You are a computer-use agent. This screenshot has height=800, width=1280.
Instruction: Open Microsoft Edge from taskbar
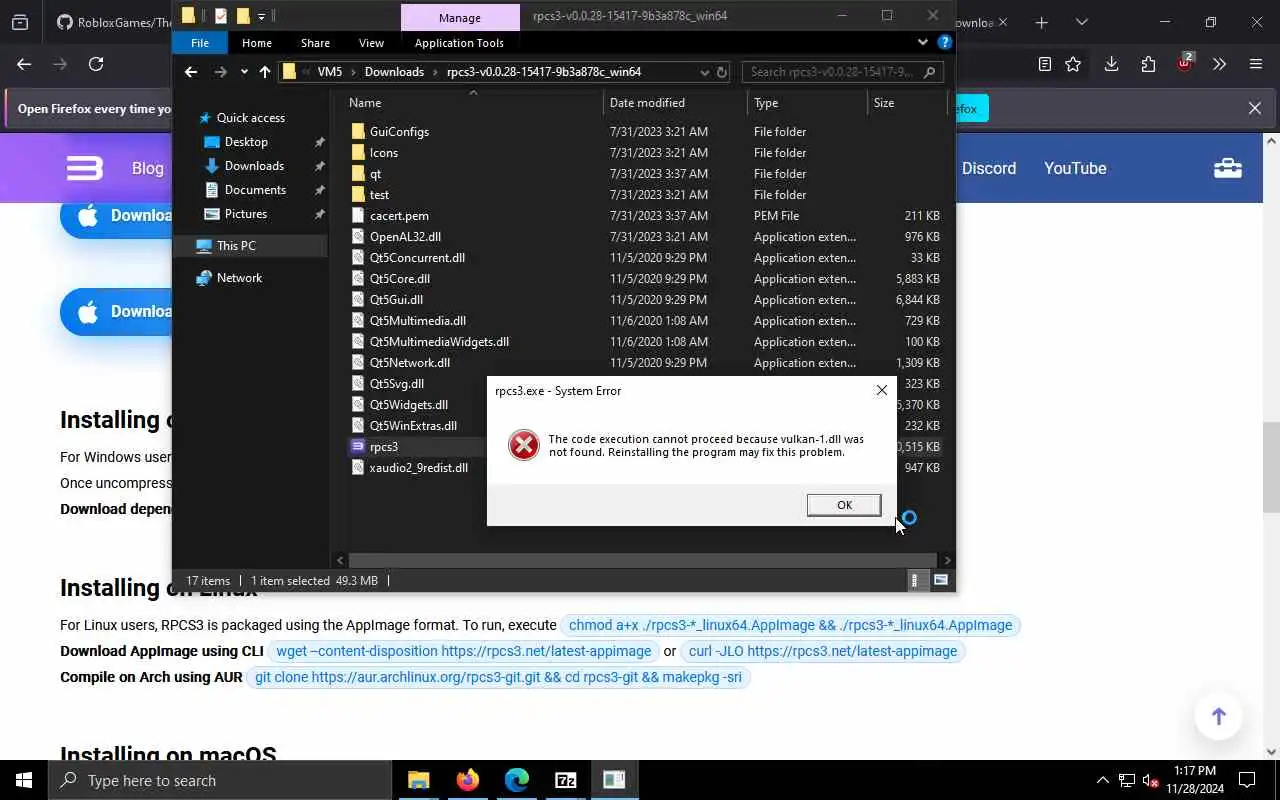(x=517, y=780)
